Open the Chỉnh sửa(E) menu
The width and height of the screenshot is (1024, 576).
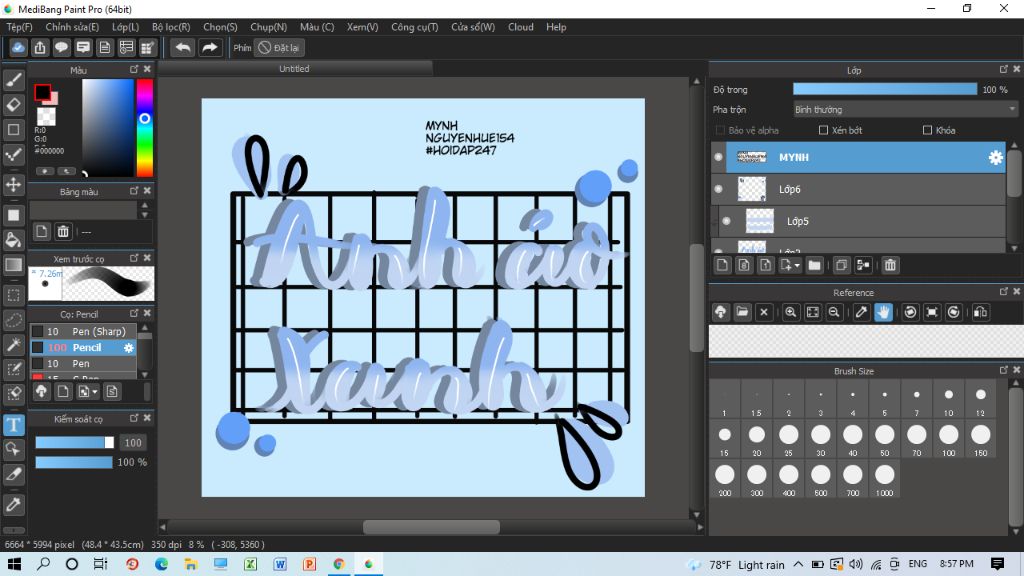coord(72,27)
